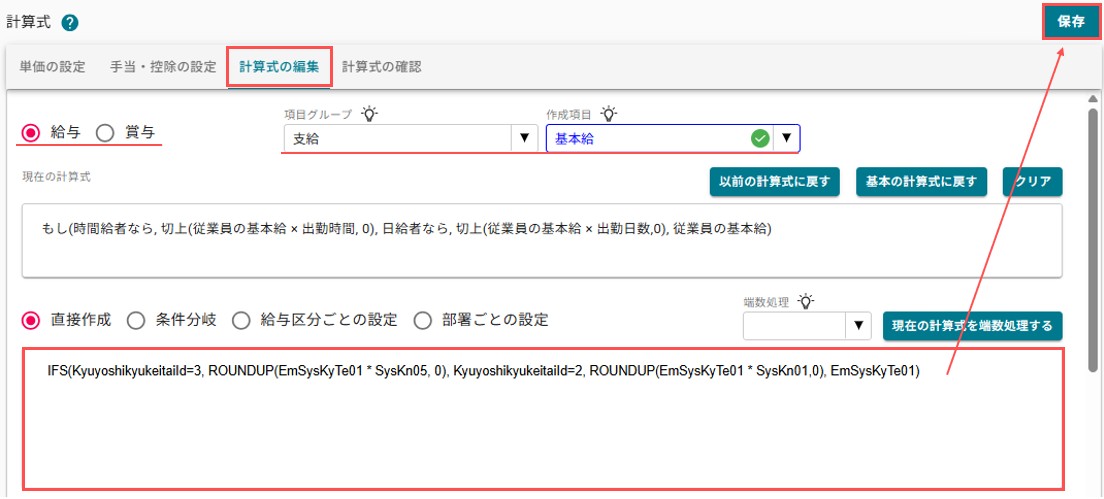Click the scrollbar up arrow
This screenshot has width=1104, height=499.
(1092, 99)
